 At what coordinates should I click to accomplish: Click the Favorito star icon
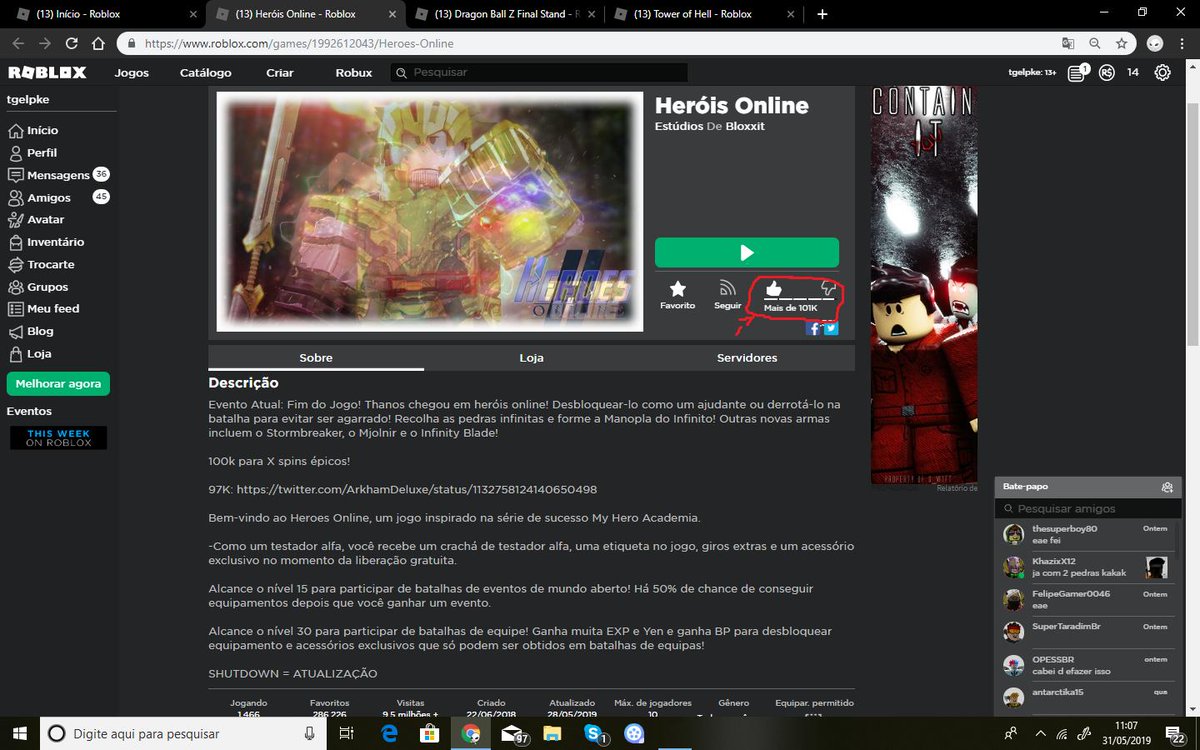[x=677, y=289]
